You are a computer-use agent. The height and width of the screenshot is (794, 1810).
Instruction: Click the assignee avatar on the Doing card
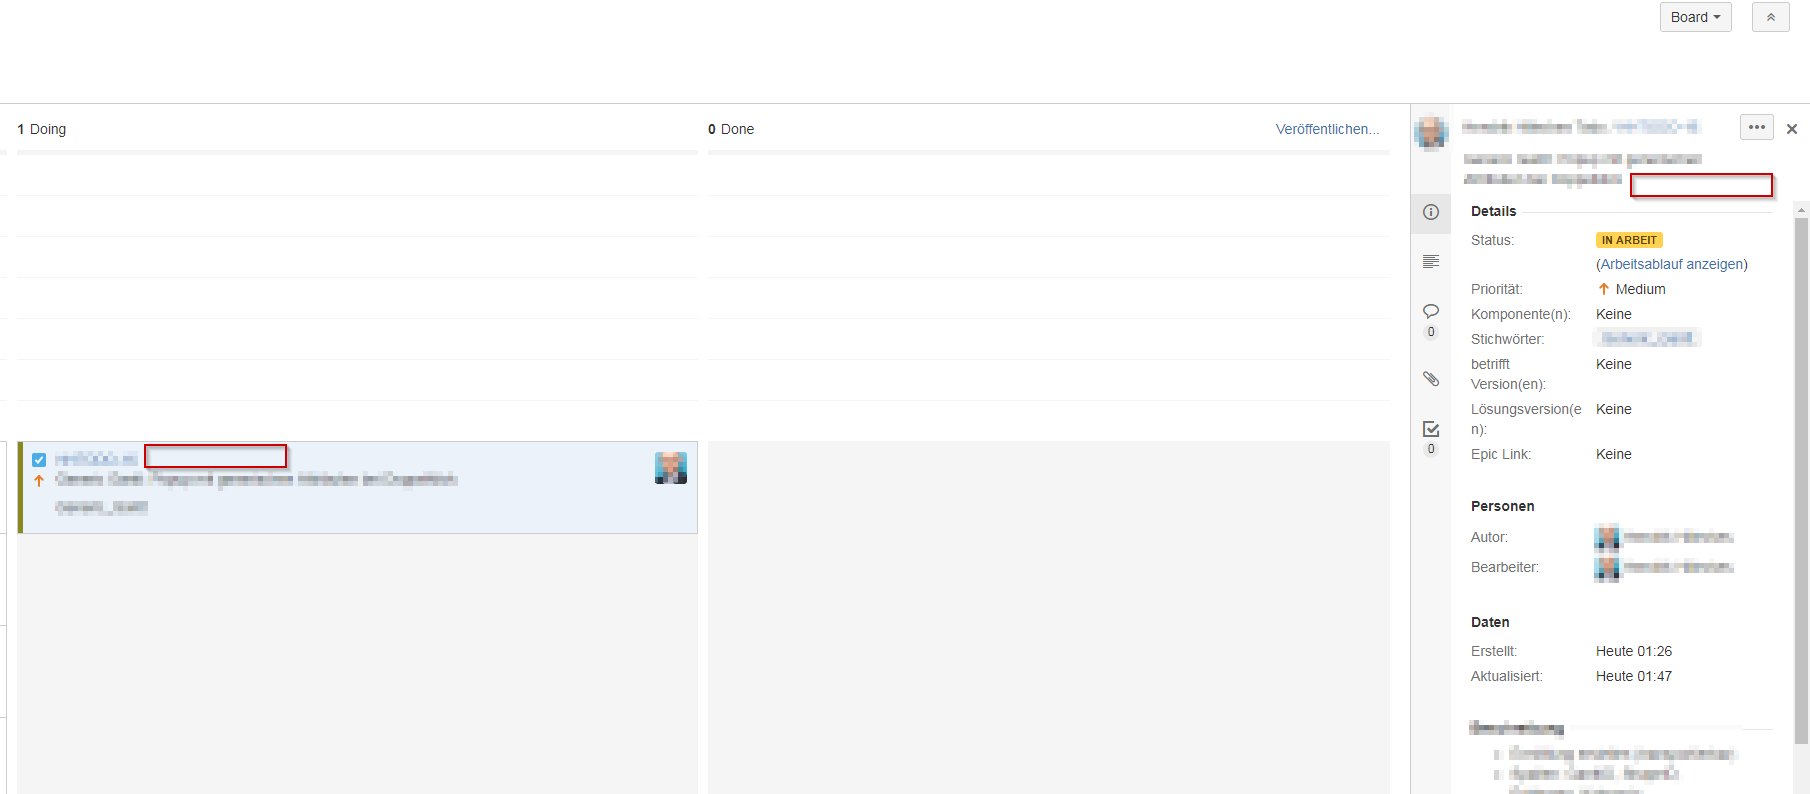point(671,467)
